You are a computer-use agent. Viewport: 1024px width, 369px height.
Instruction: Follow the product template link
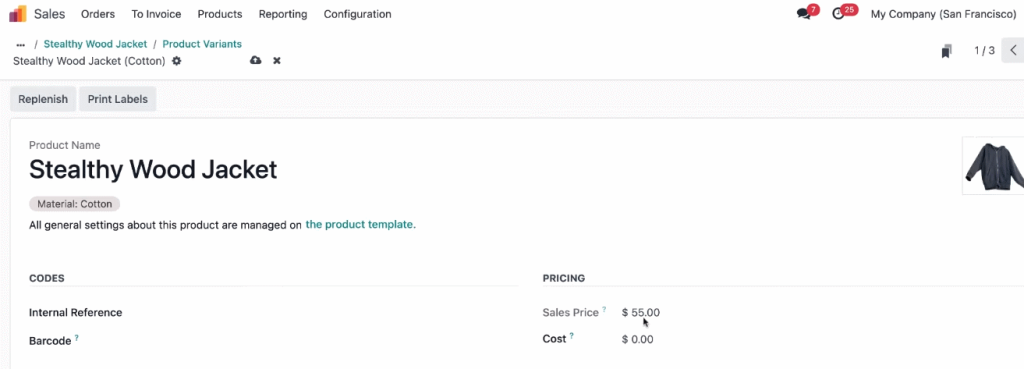tap(360, 224)
